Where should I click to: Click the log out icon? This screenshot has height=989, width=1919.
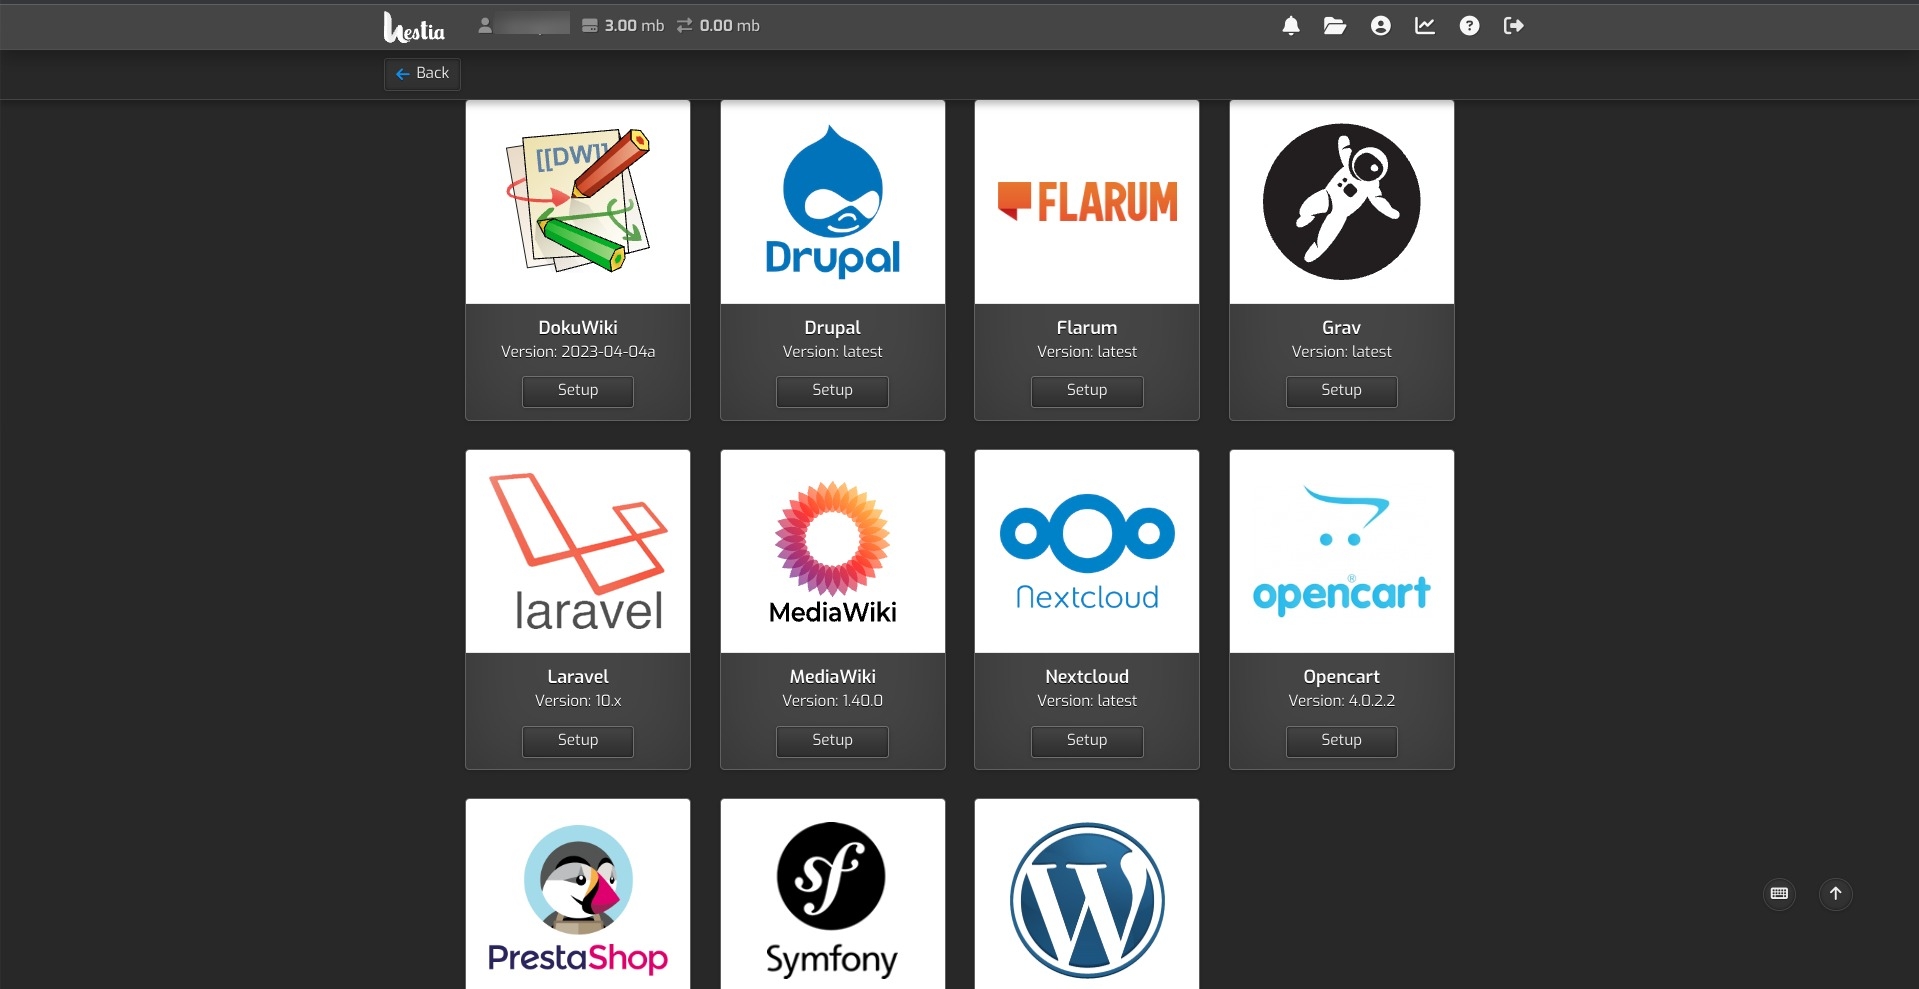[x=1514, y=26]
